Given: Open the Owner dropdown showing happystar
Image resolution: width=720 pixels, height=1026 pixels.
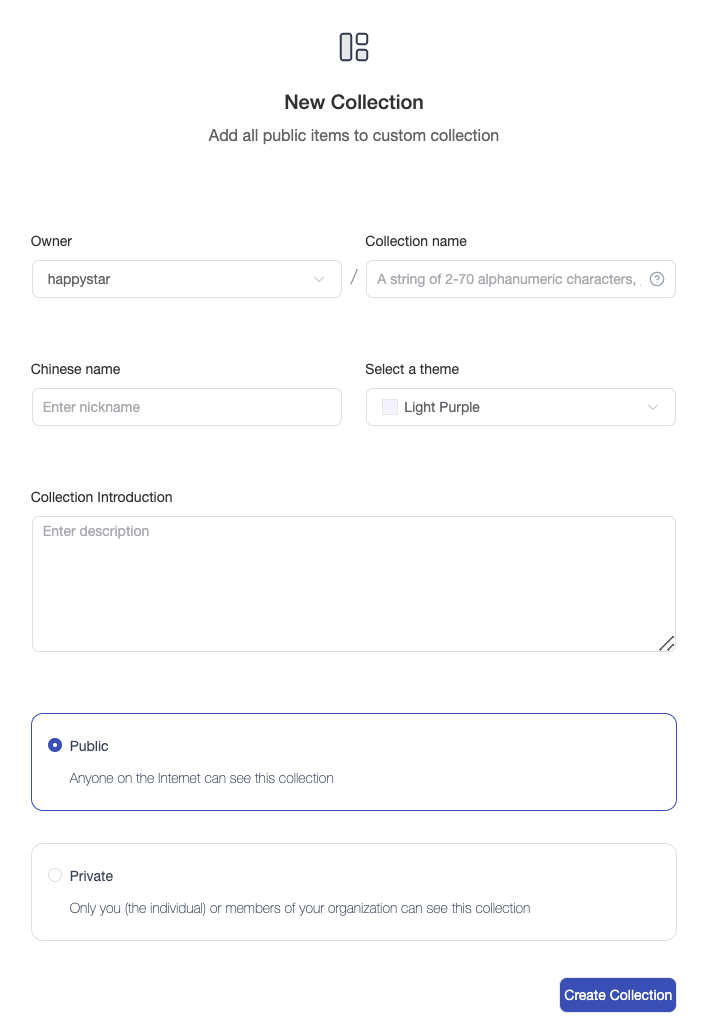Looking at the screenshot, I should (187, 279).
